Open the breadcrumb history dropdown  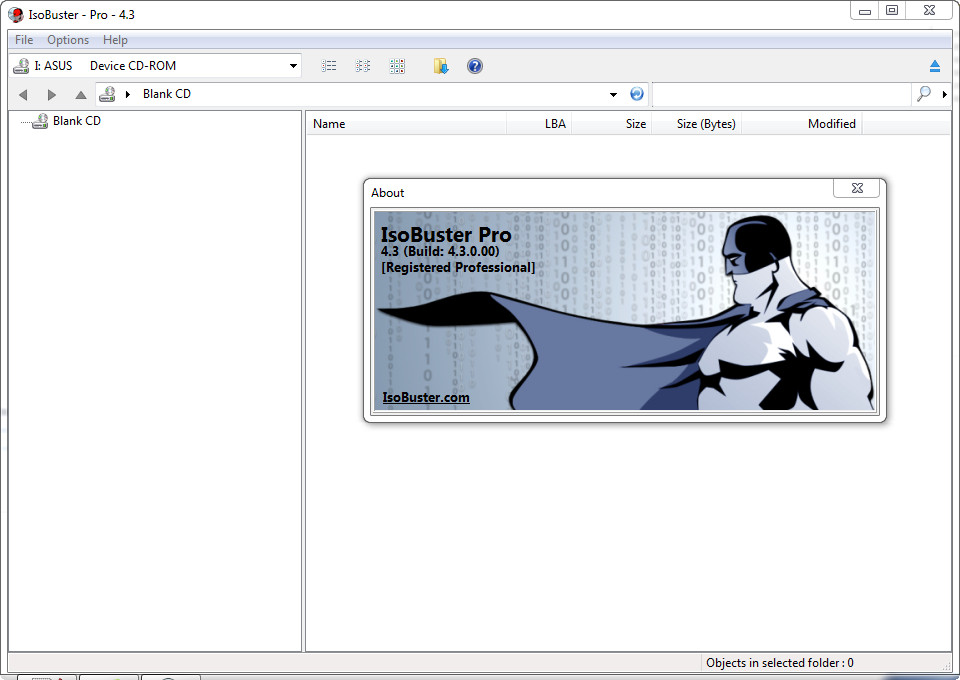click(x=613, y=94)
